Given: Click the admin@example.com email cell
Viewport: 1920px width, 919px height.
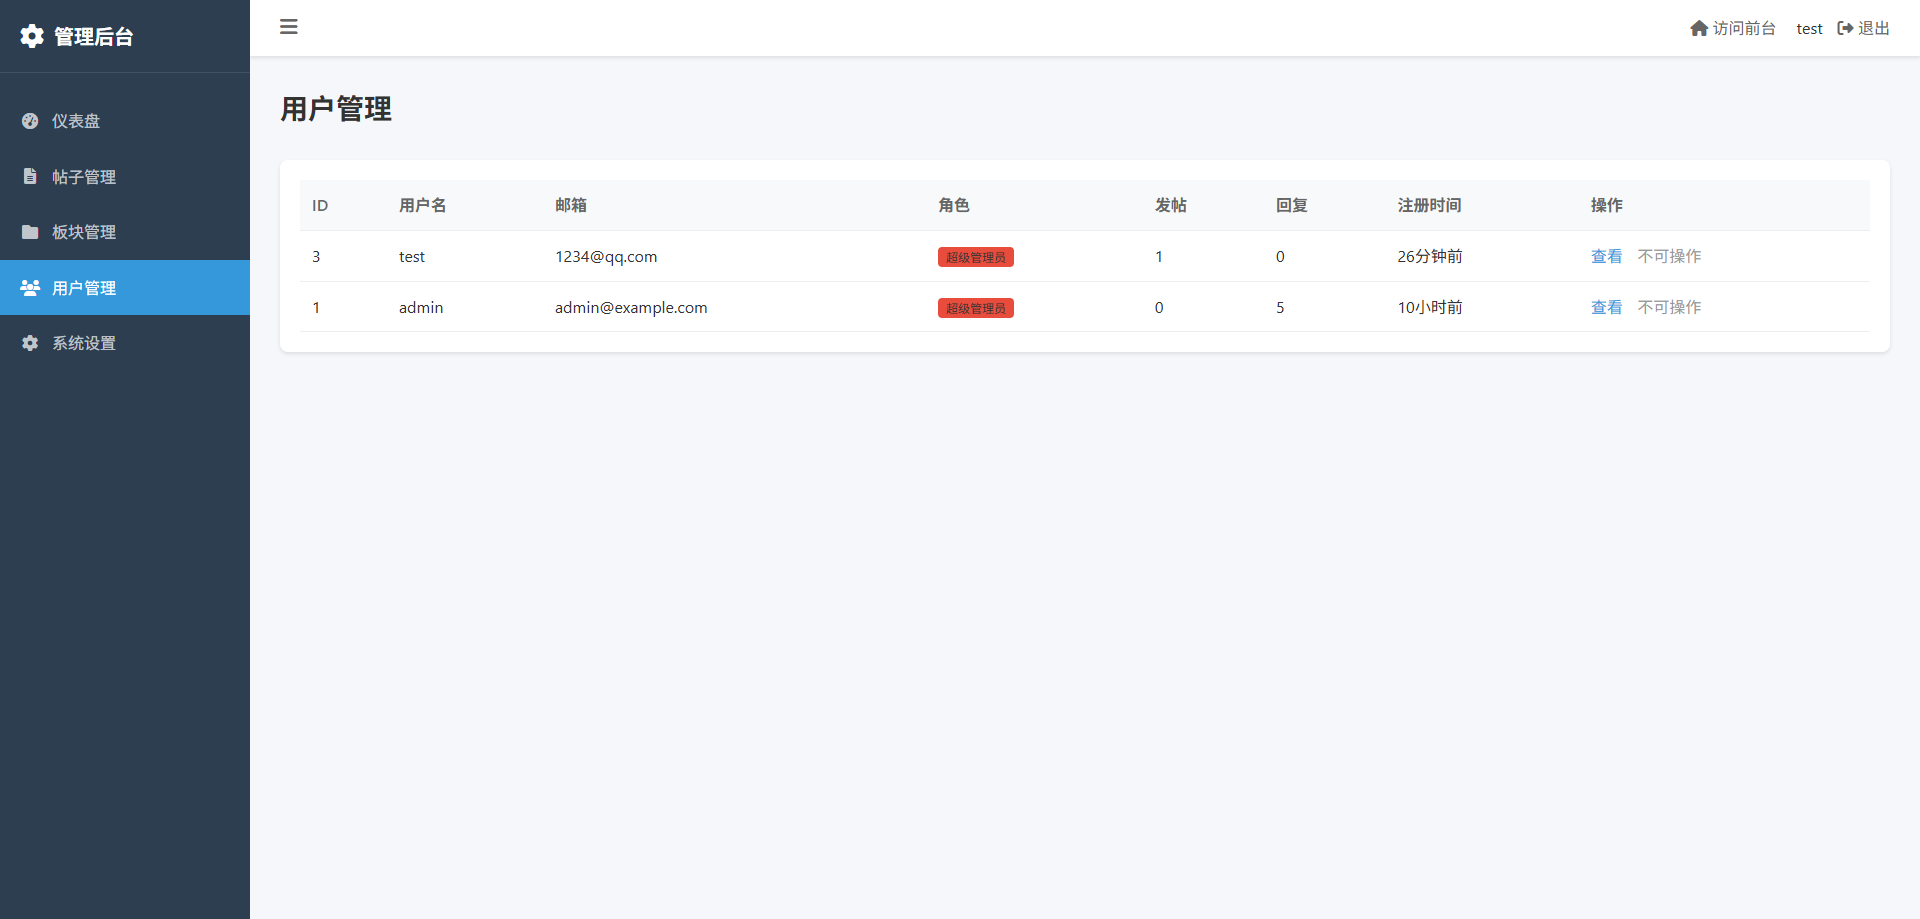Looking at the screenshot, I should pyautogui.click(x=631, y=307).
